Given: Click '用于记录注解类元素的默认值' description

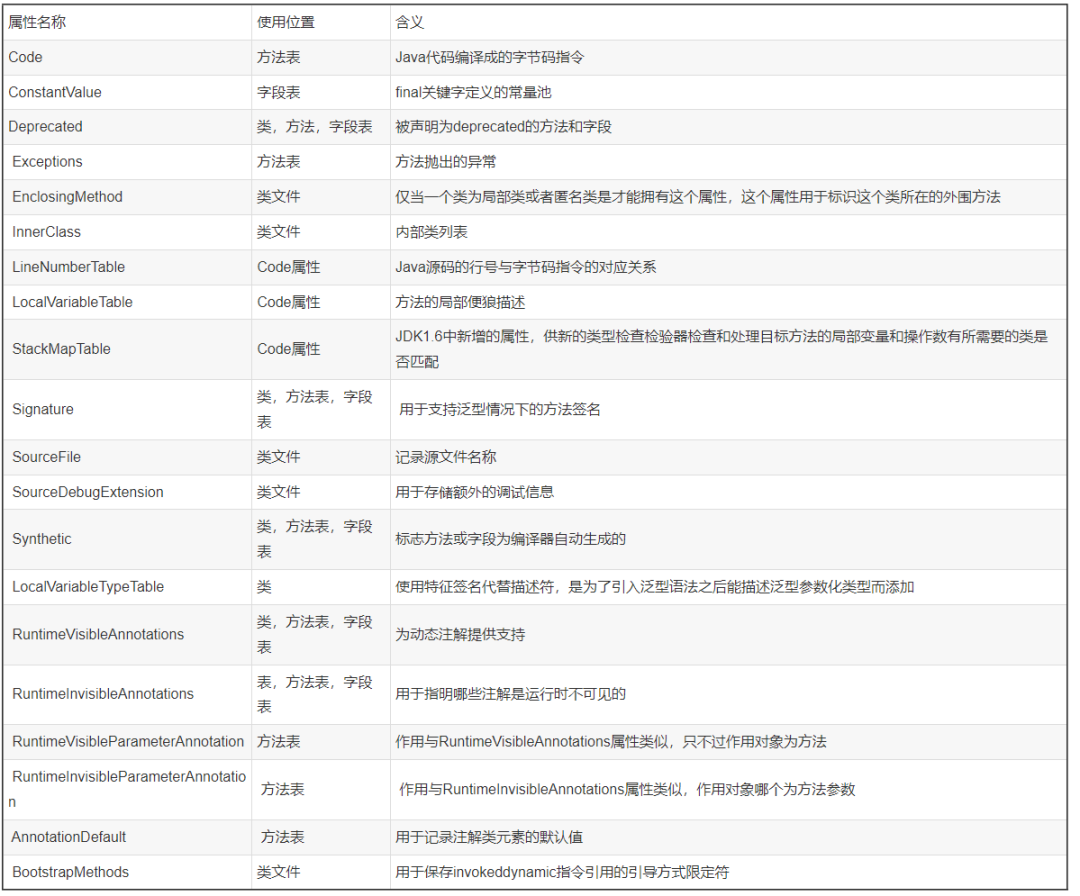Looking at the screenshot, I should 488,837.
